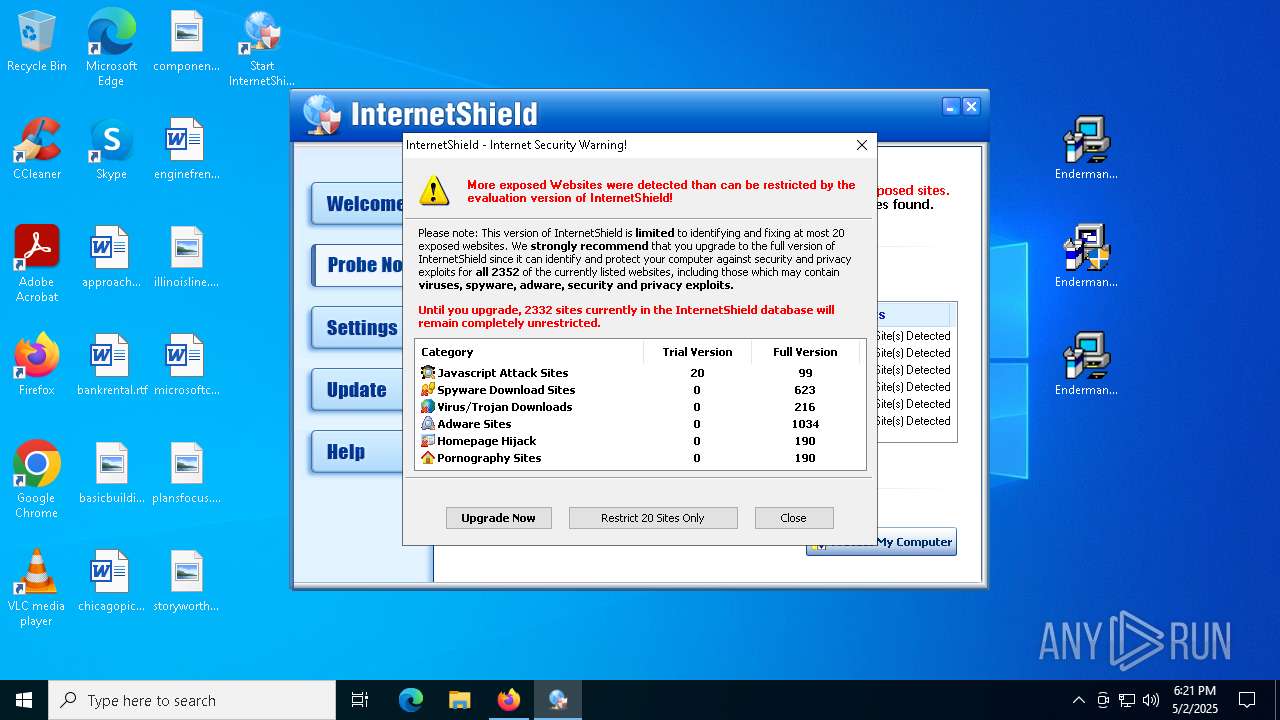Select InternetShield in the taskbar
Image resolution: width=1280 pixels, height=720 pixels.
pos(557,700)
